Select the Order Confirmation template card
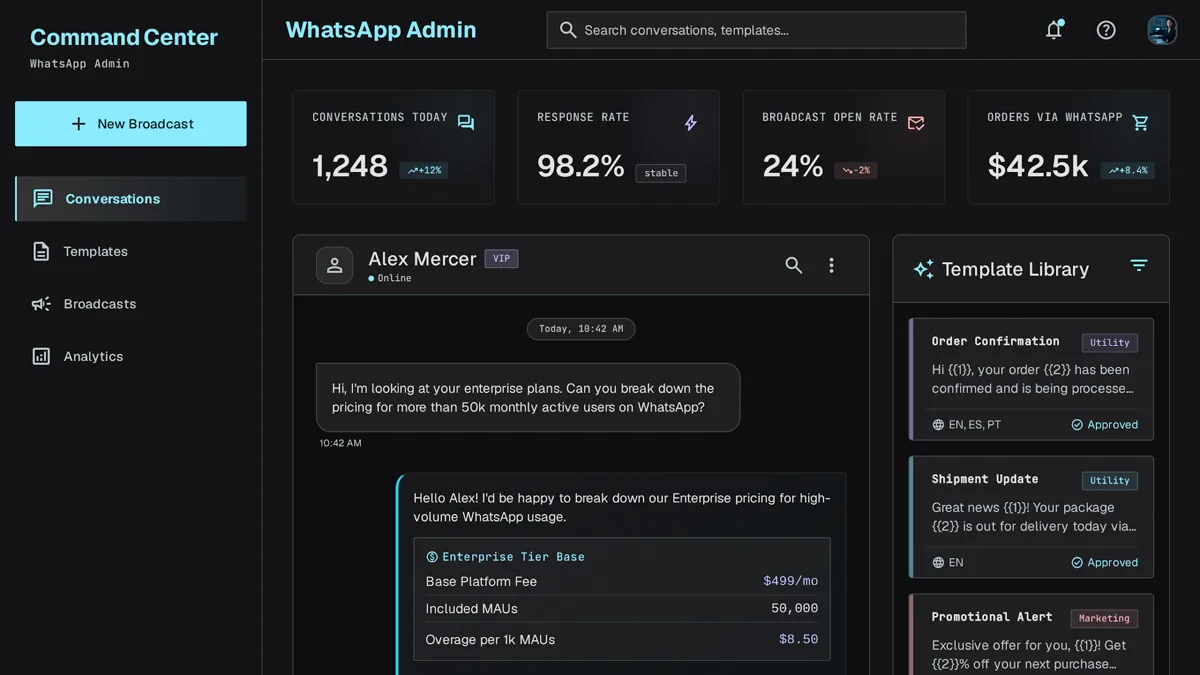 click(x=1031, y=380)
